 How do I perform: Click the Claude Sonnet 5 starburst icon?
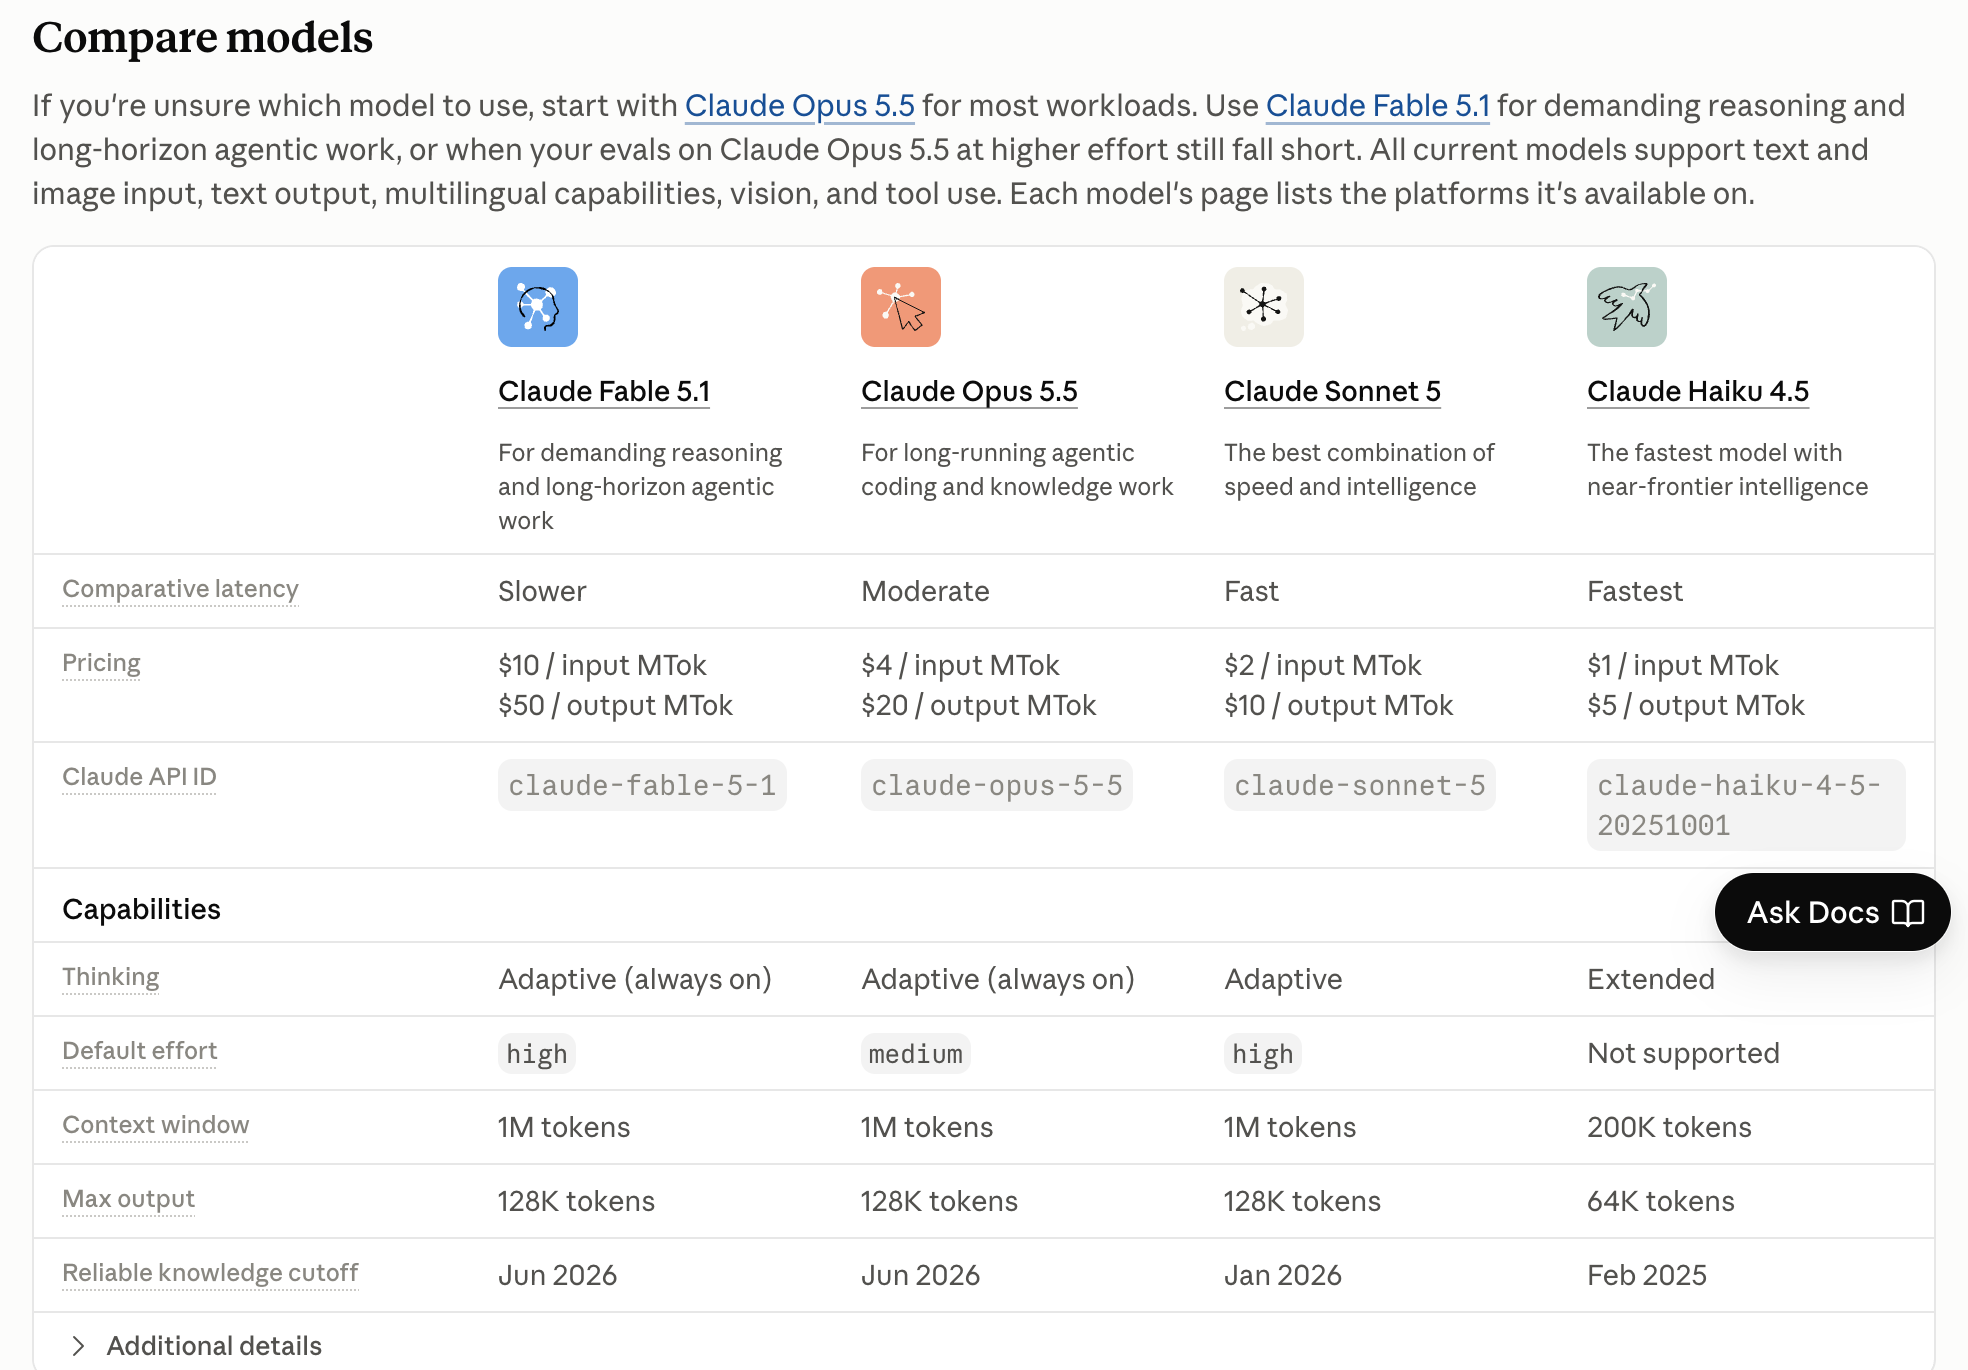[x=1264, y=307]
